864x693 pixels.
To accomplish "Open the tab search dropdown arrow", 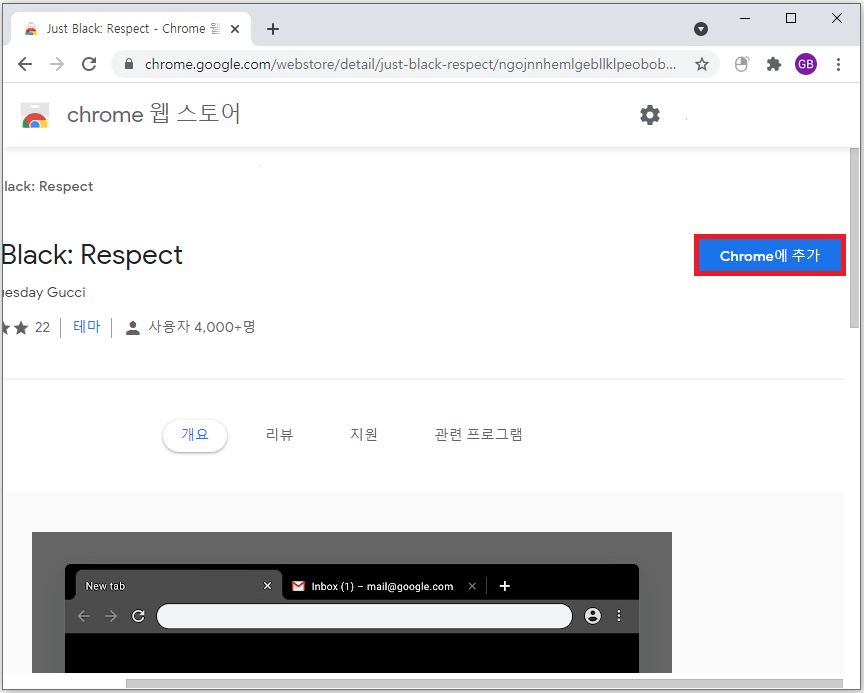I will [x=701, y=29].
